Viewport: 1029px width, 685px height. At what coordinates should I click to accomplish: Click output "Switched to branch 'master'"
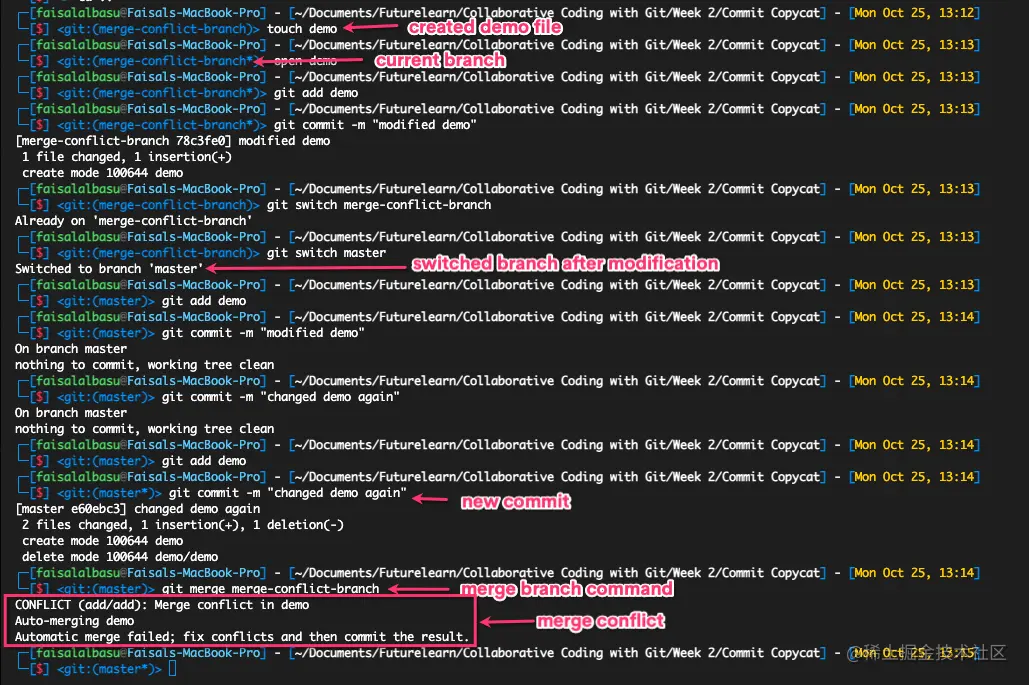[109, 268]
